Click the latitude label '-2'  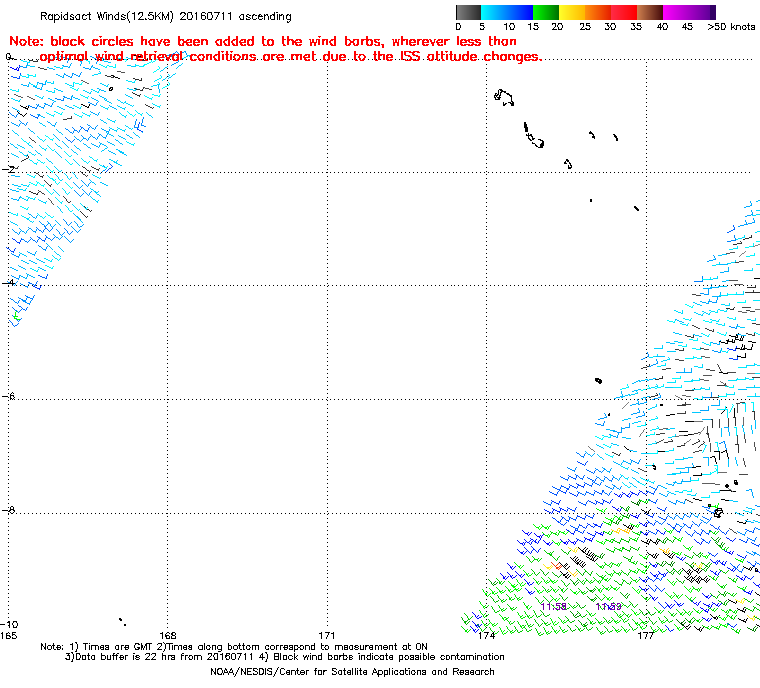[8, 169]
